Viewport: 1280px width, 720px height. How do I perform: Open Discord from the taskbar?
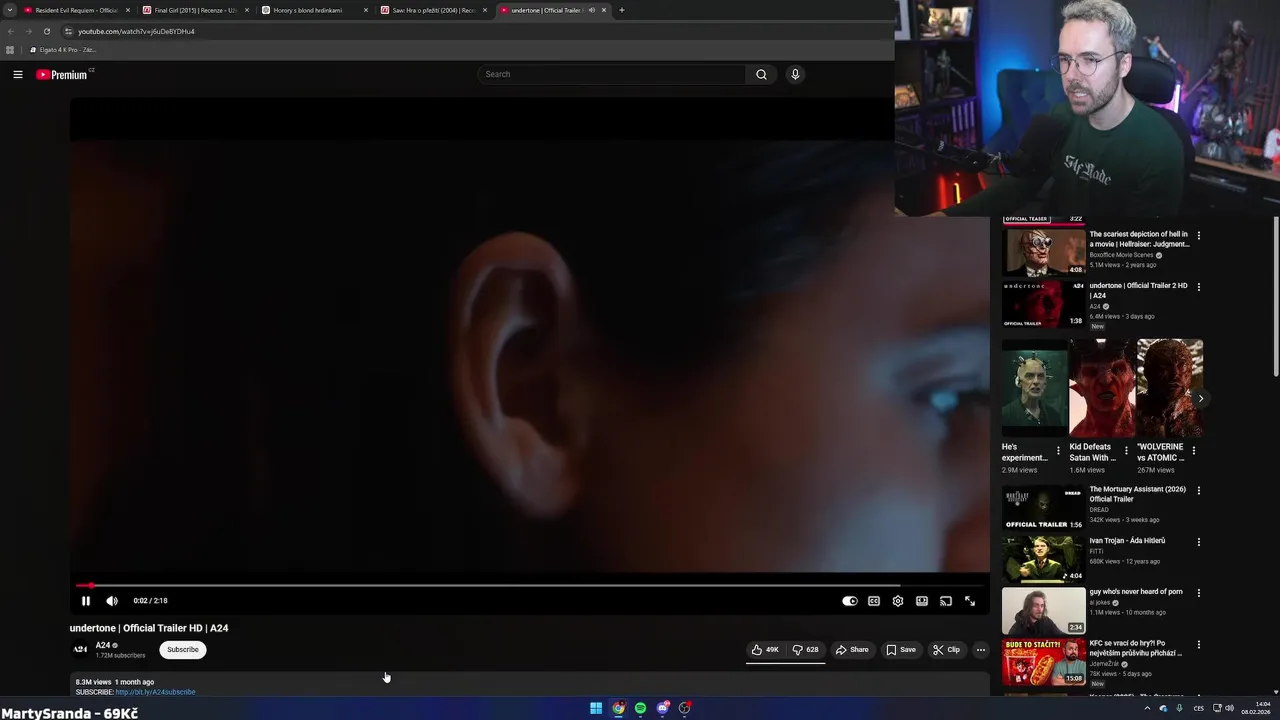pos(662,708)
